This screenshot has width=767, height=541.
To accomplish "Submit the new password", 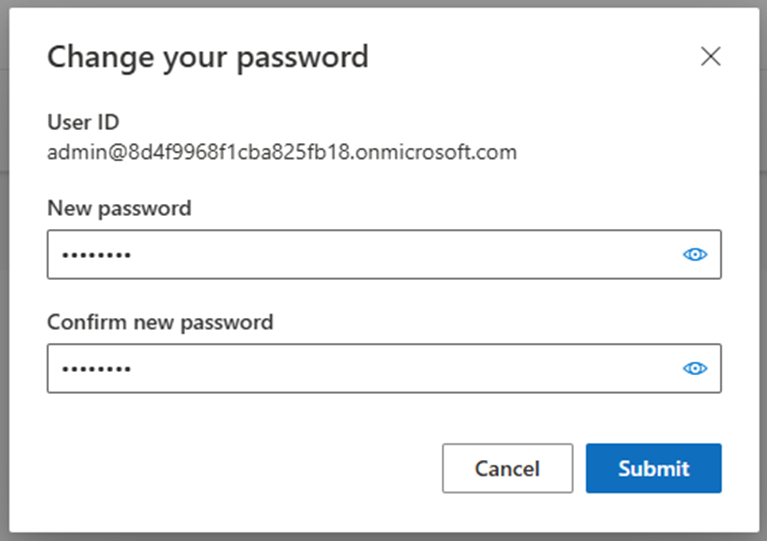I will point(654,468).
